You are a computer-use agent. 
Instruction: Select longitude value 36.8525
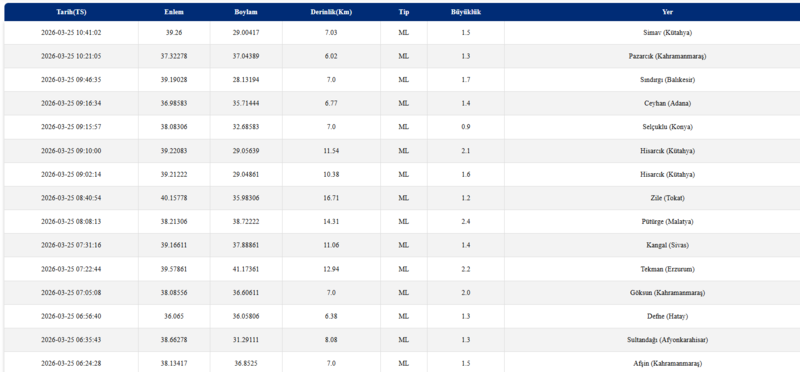[246, 364]
